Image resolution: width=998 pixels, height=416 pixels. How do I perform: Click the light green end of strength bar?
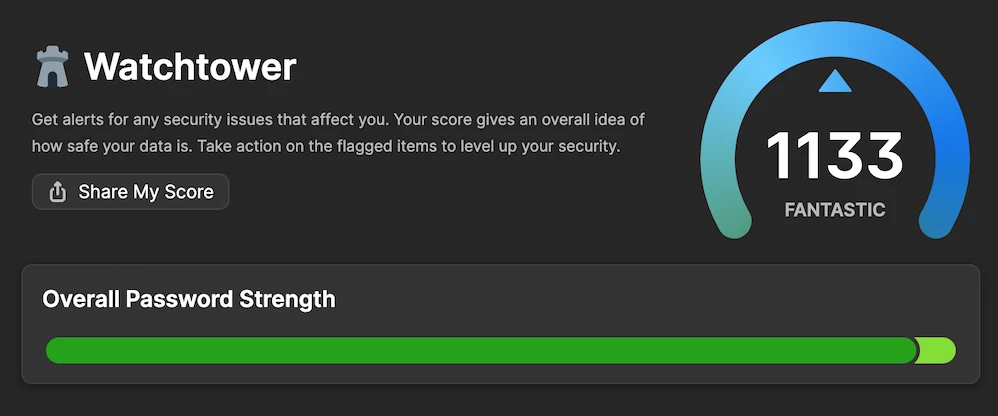[x=937, y=350]
